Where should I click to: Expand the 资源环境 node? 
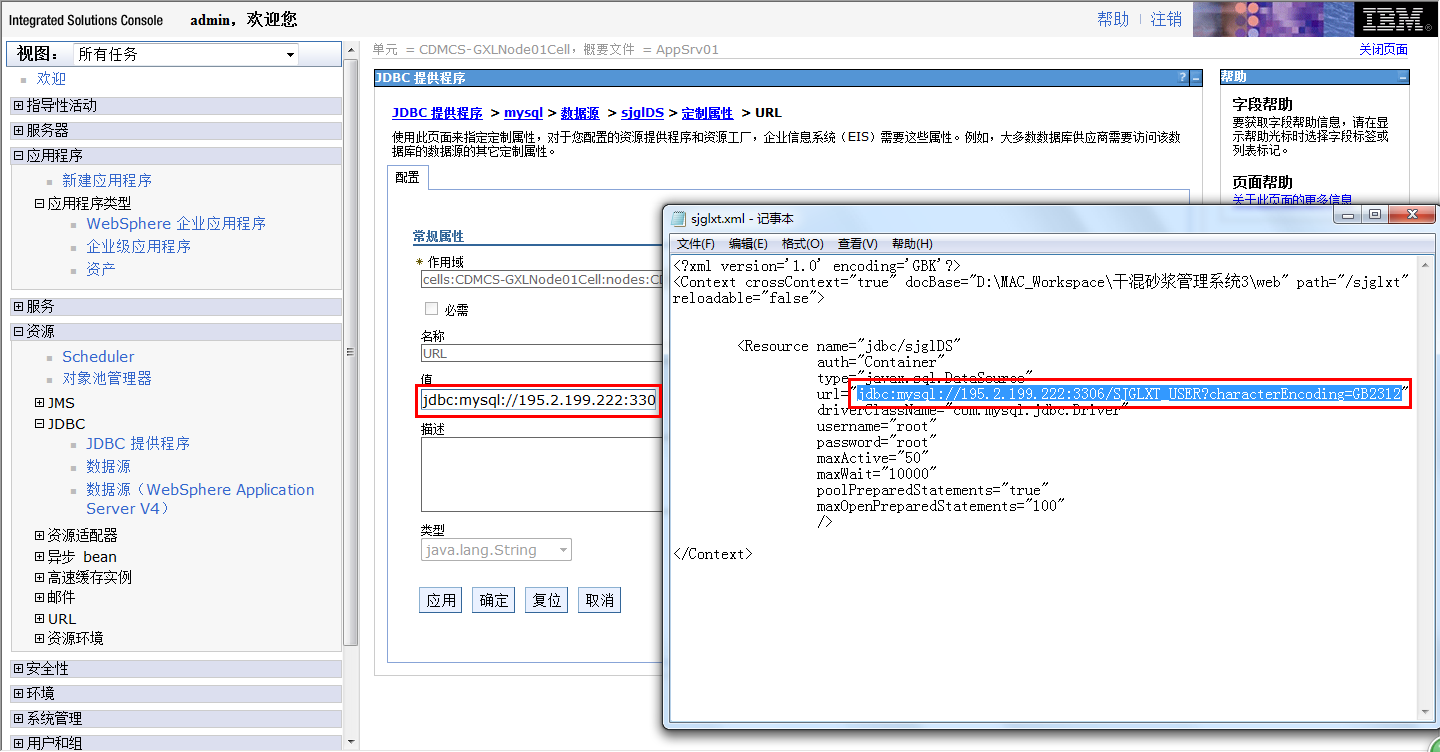(40, 638)
